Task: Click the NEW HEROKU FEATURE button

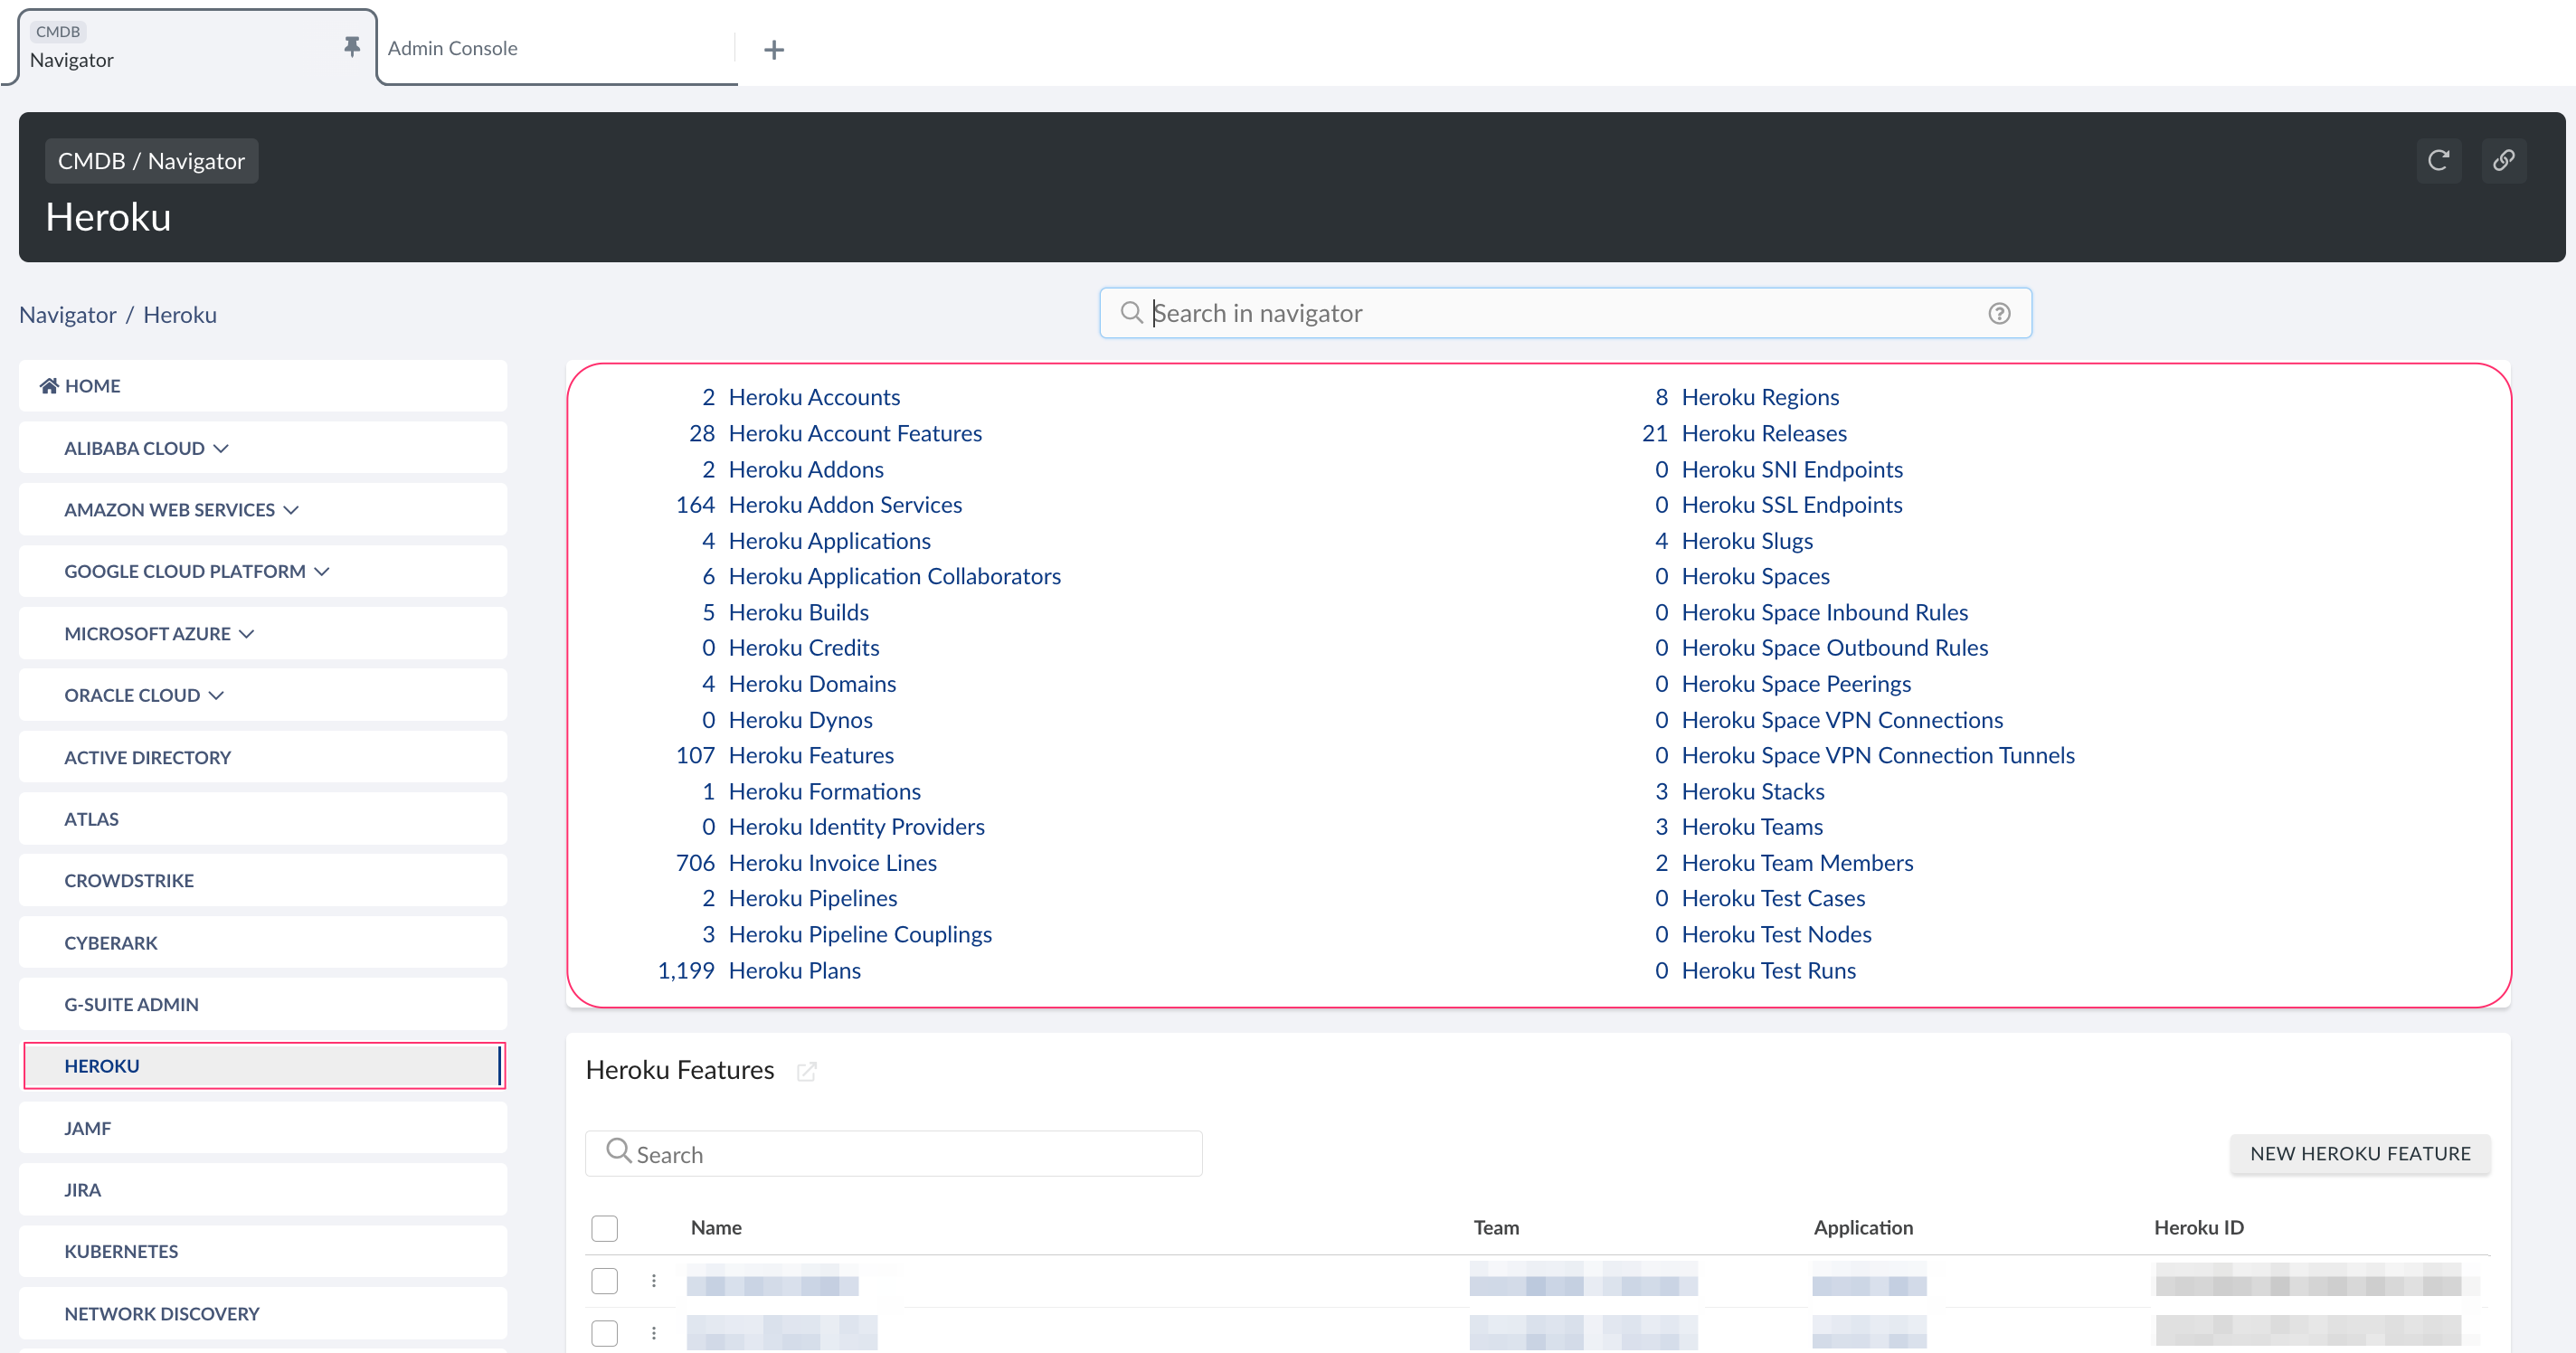Action: [2360, 1153]
